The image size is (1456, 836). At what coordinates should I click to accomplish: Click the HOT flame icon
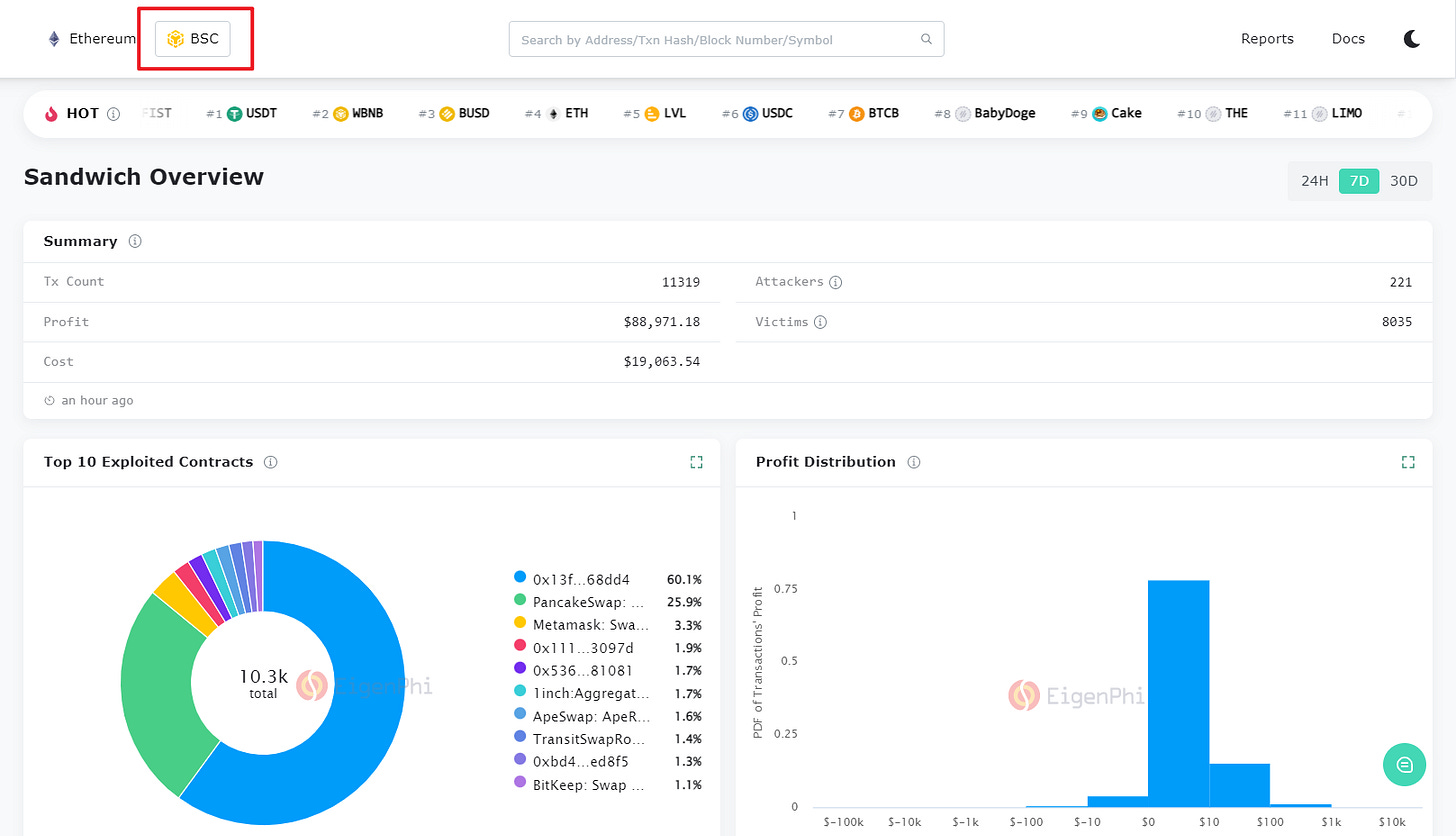pyautogui.click(x=52, y=114)
